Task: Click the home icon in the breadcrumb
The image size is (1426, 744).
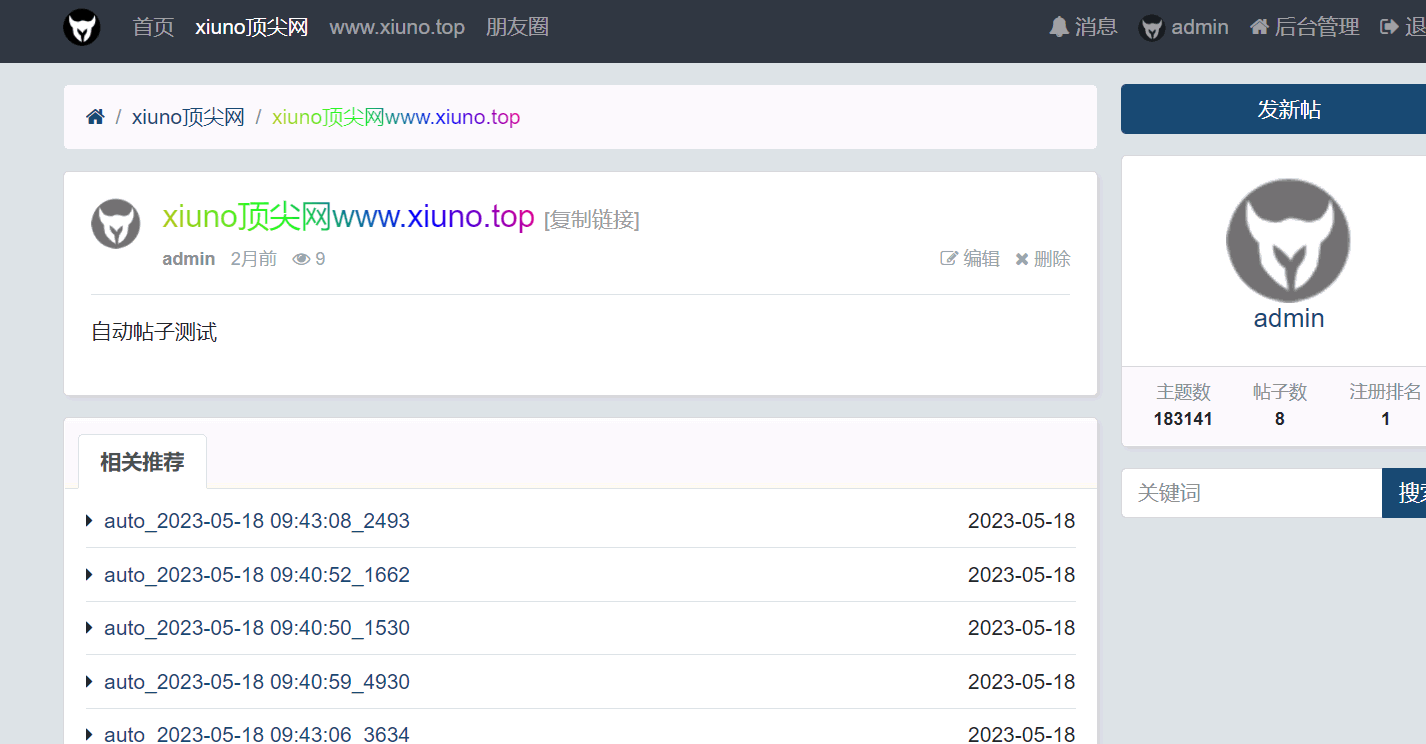Action: pyautogui.click(x=95, y=117)
